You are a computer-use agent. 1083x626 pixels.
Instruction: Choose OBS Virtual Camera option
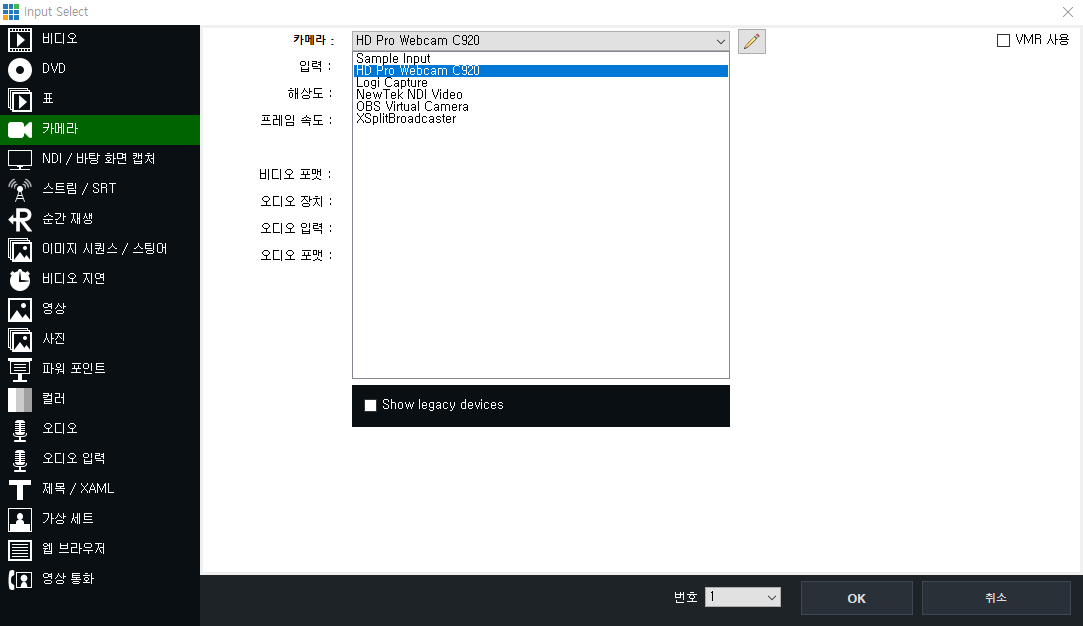pyautogui.click(x=540, y=106)
